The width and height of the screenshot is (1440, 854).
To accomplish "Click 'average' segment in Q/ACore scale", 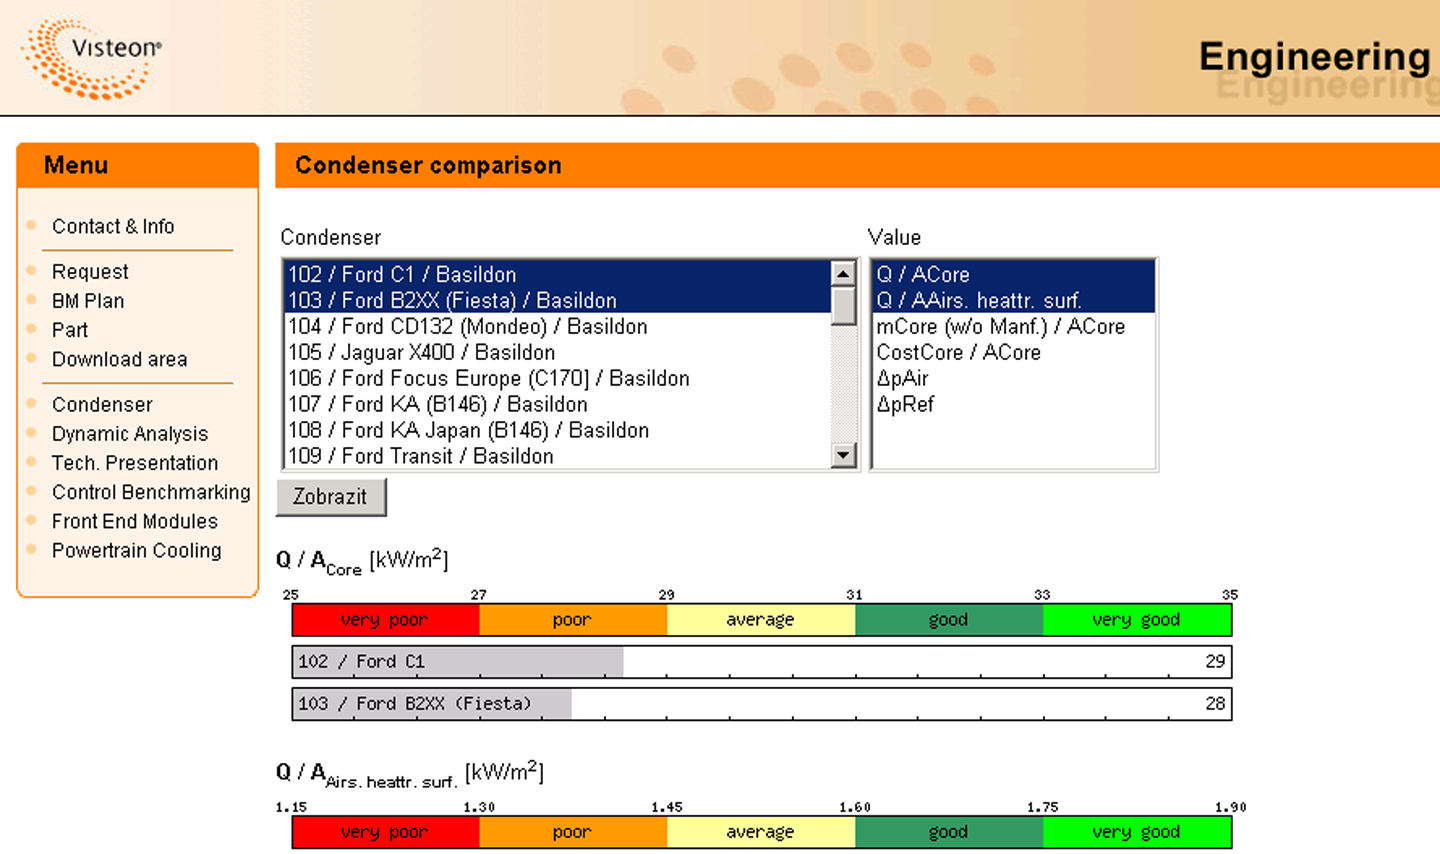I will pyautogui.click(x=761, y=620).
